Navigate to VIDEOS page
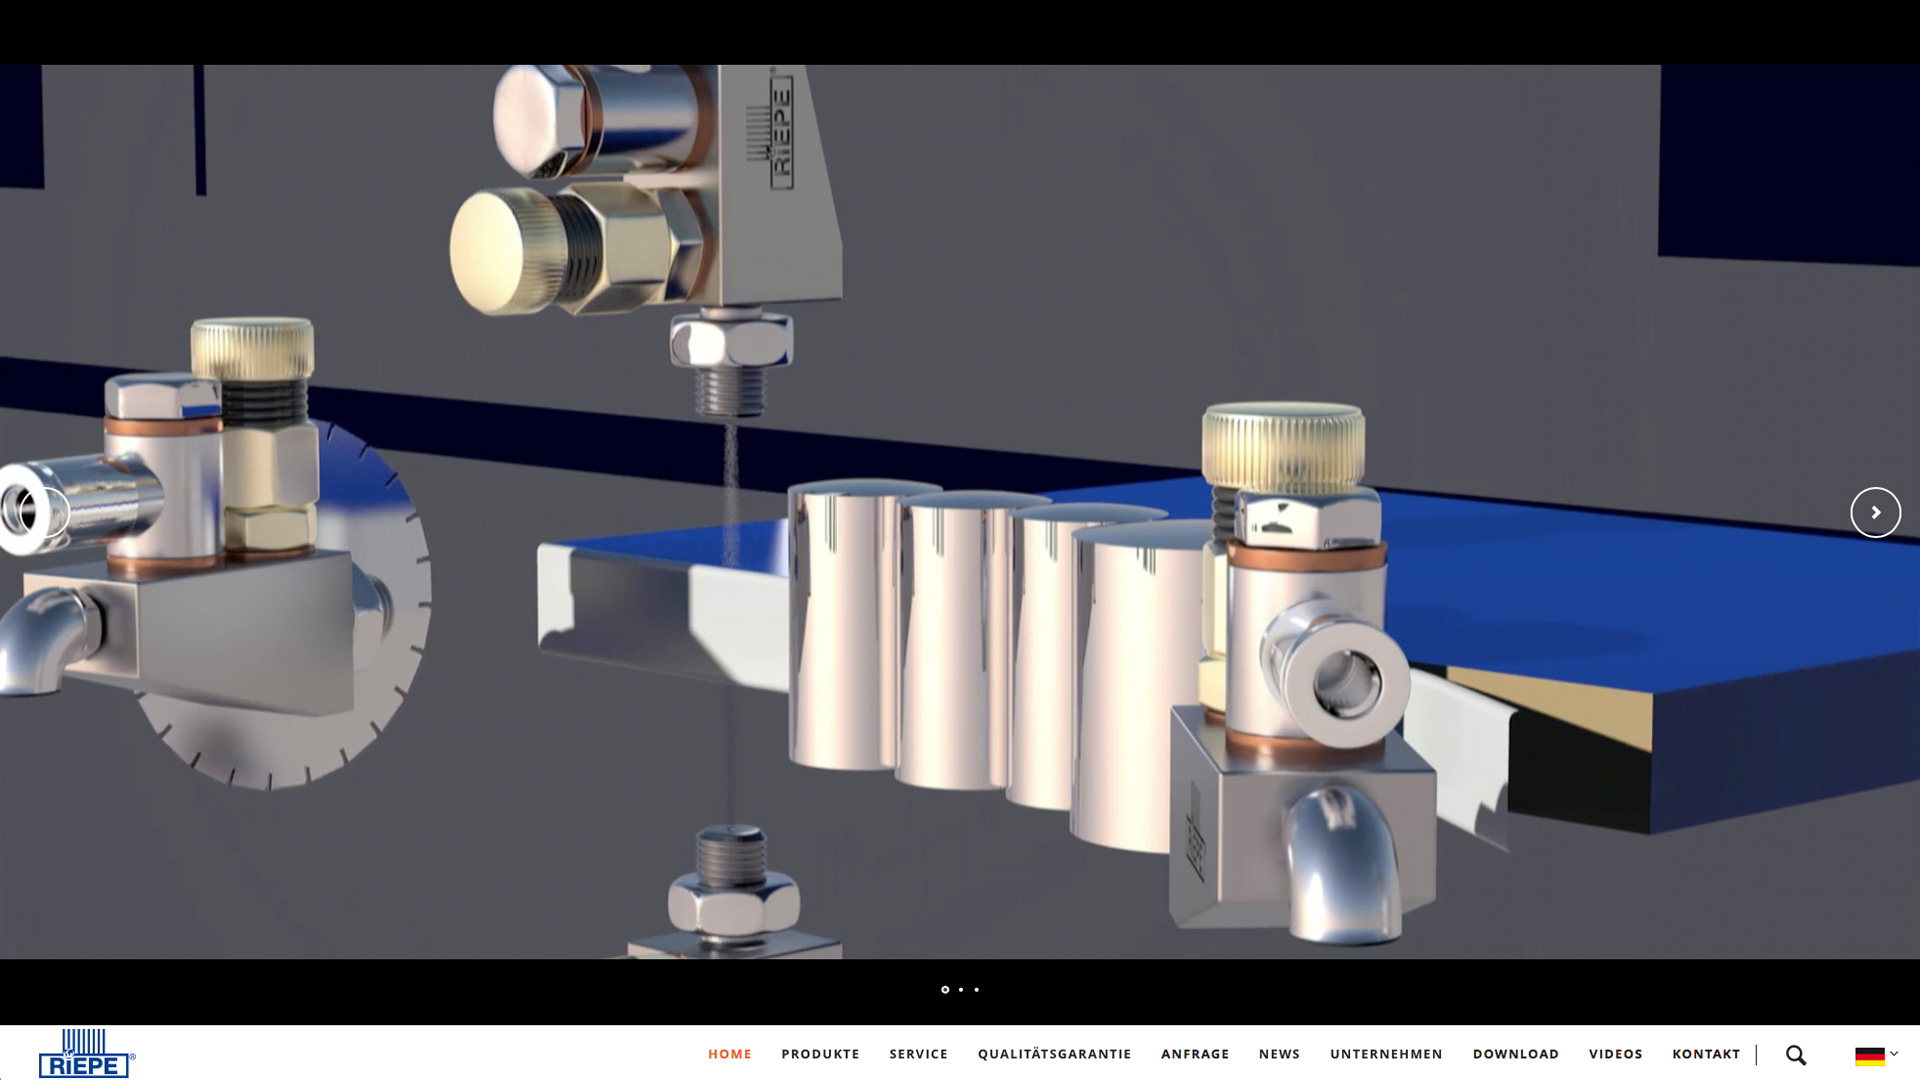The width and height of the screenshot is (1920, 1080). coord(1615,1054)
